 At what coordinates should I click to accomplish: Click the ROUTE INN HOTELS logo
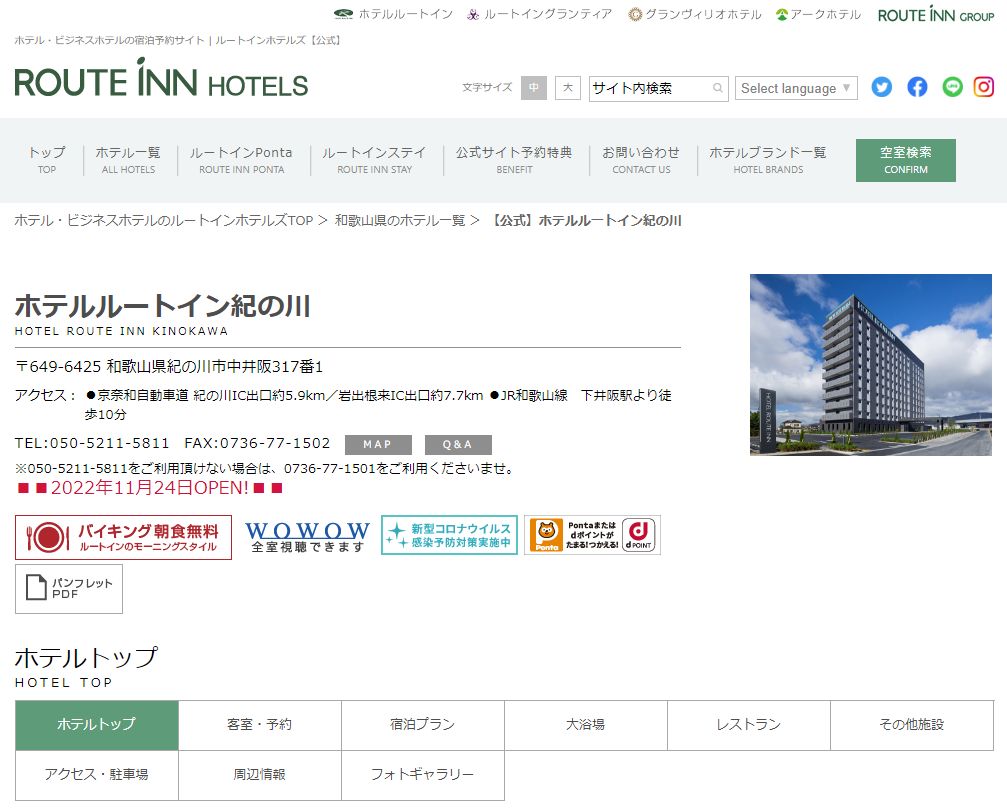(161, 79)
